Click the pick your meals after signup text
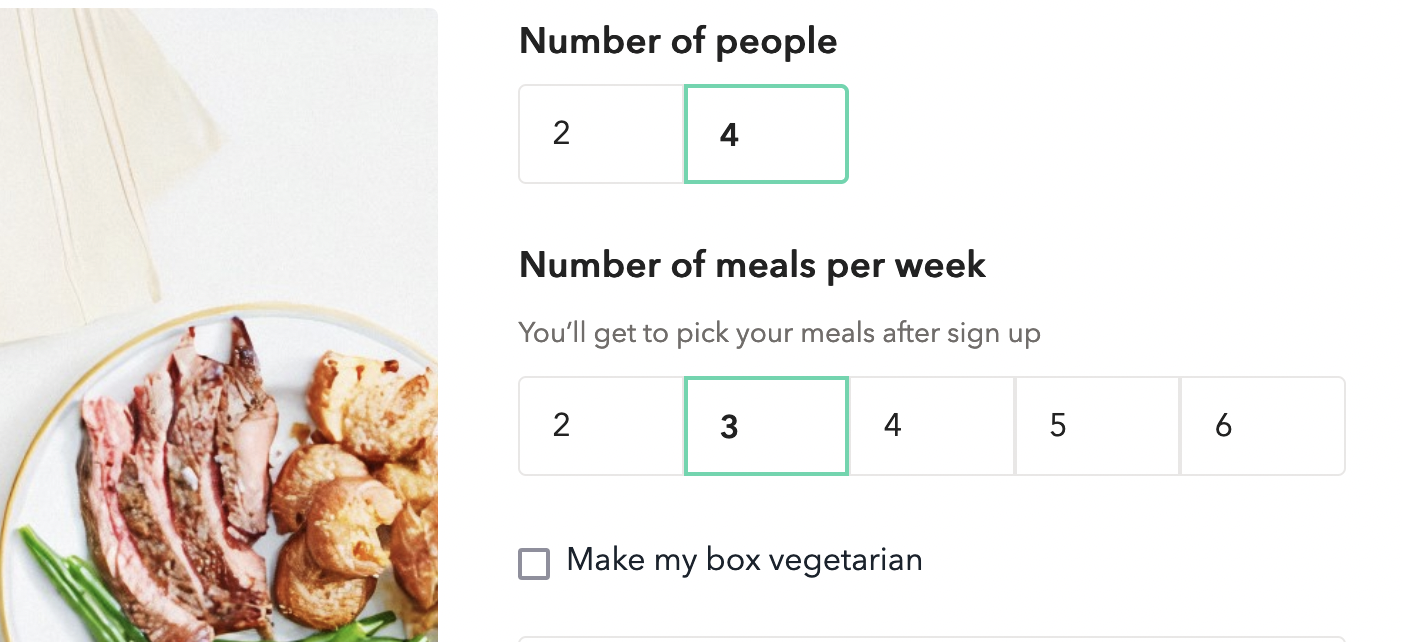Screen dimensions: 1402x642 point(779,332)
